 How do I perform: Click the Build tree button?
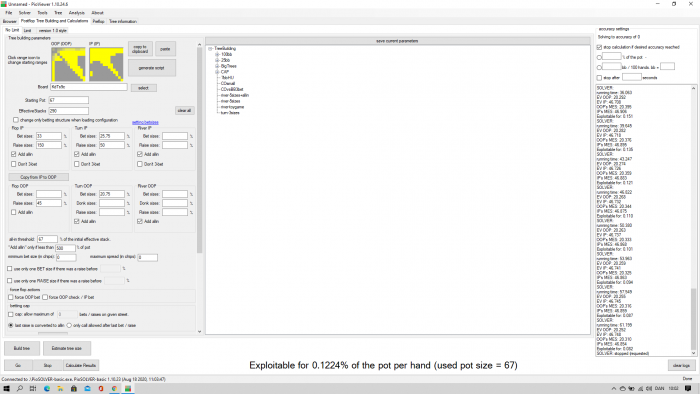(x=22, y=348)
